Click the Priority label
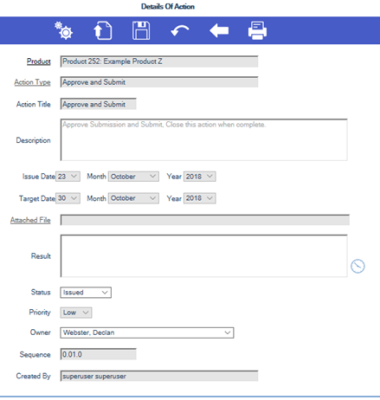The width and height of the screenshot is (380, 400). 40,312
